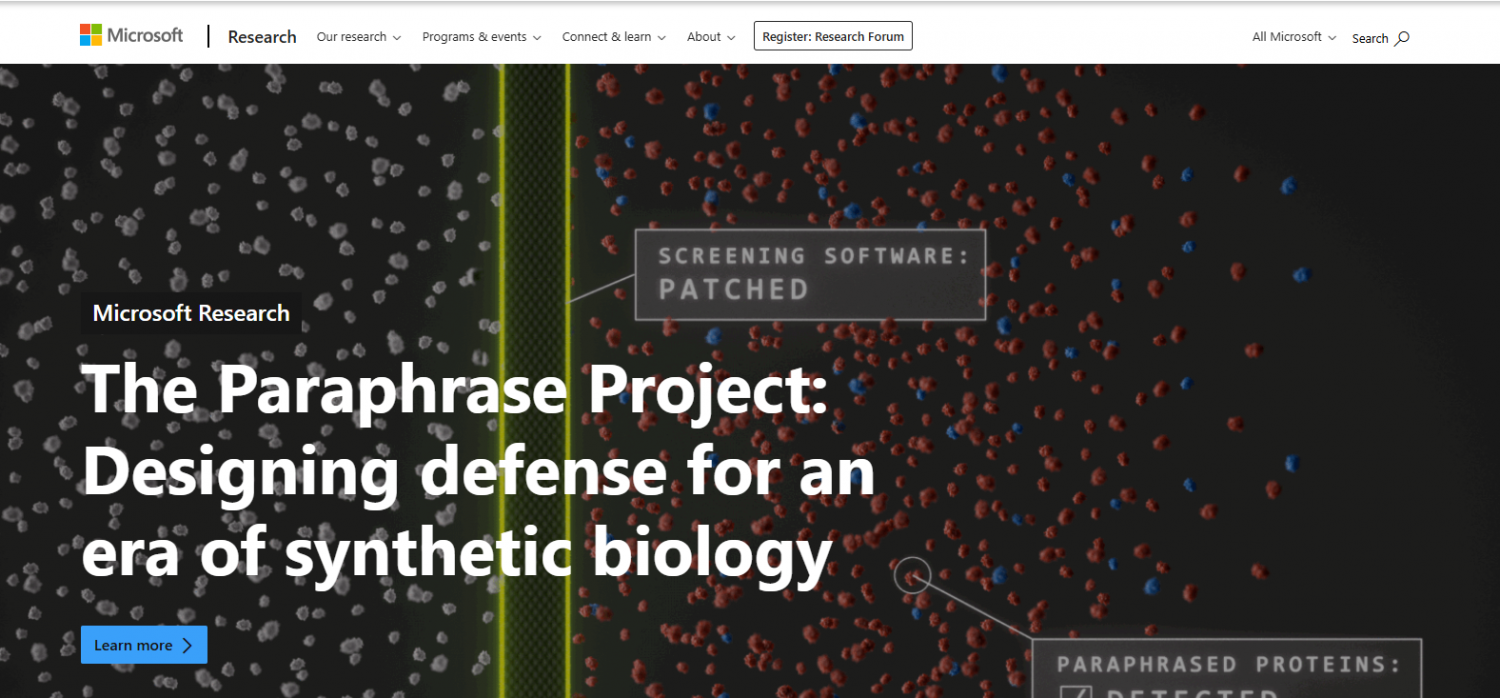The height and width of the screenshot is (698, 1500).
Task: Click the Microsoft Research label above the headline
Action: point(191,313)
